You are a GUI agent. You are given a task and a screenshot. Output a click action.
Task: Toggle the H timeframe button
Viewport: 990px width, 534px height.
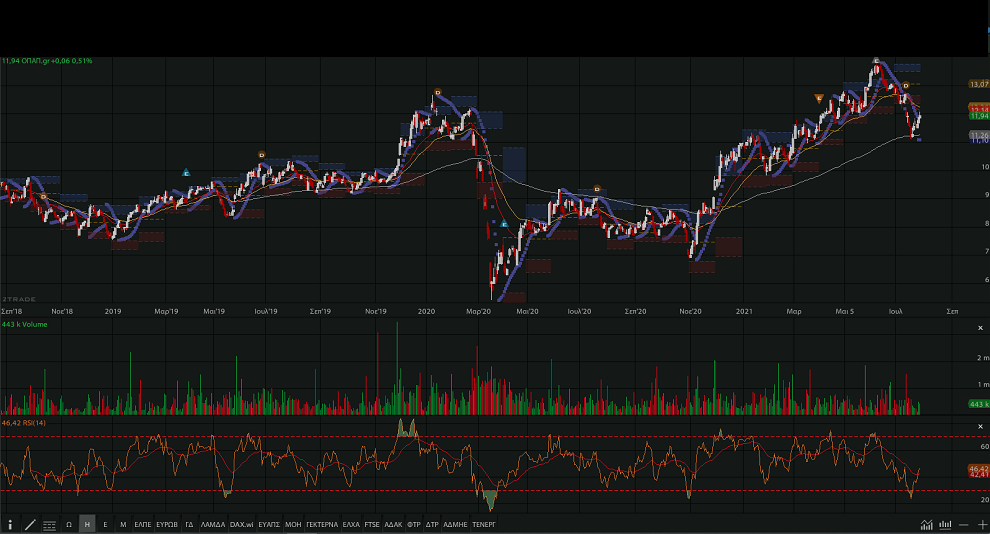pyautogui.click(x=87, y=524)
